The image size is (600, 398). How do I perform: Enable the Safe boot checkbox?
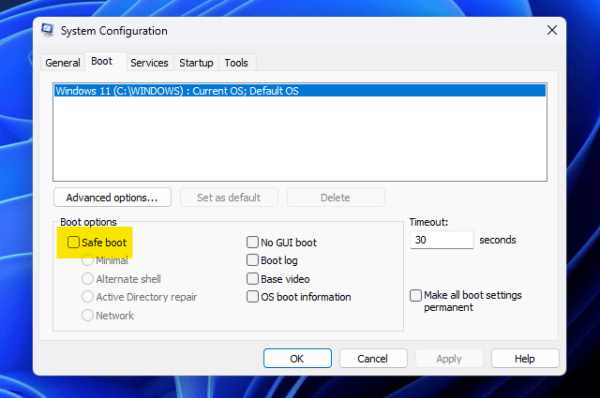73,242
